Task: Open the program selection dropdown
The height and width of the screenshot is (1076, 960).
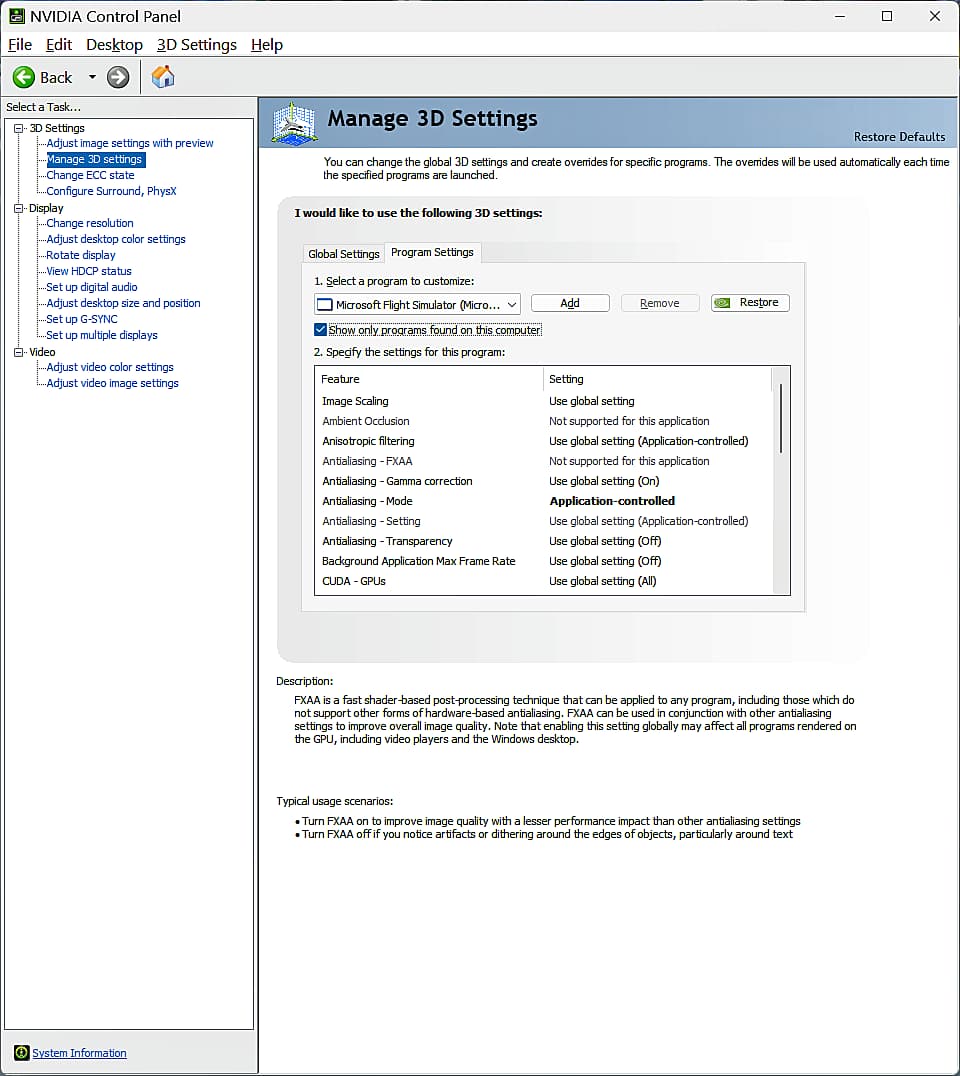Action: [x=511, y=304]
